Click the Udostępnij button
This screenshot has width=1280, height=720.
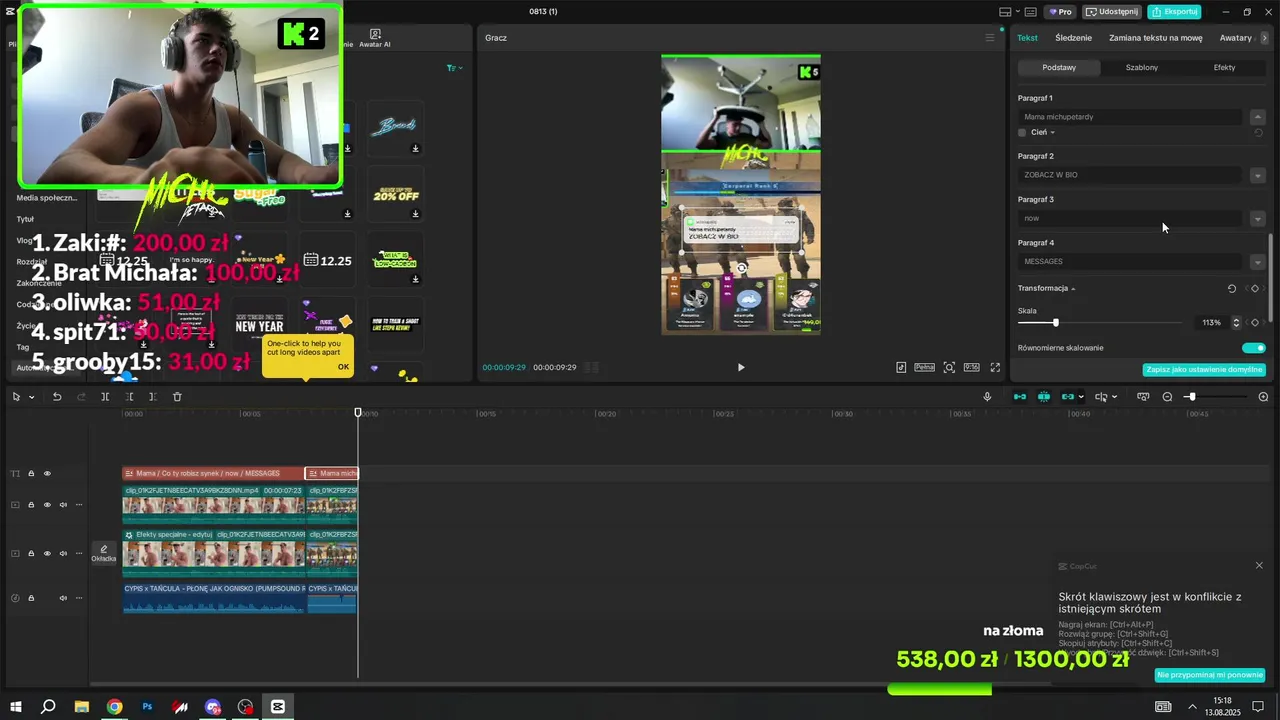[1112, 12]
